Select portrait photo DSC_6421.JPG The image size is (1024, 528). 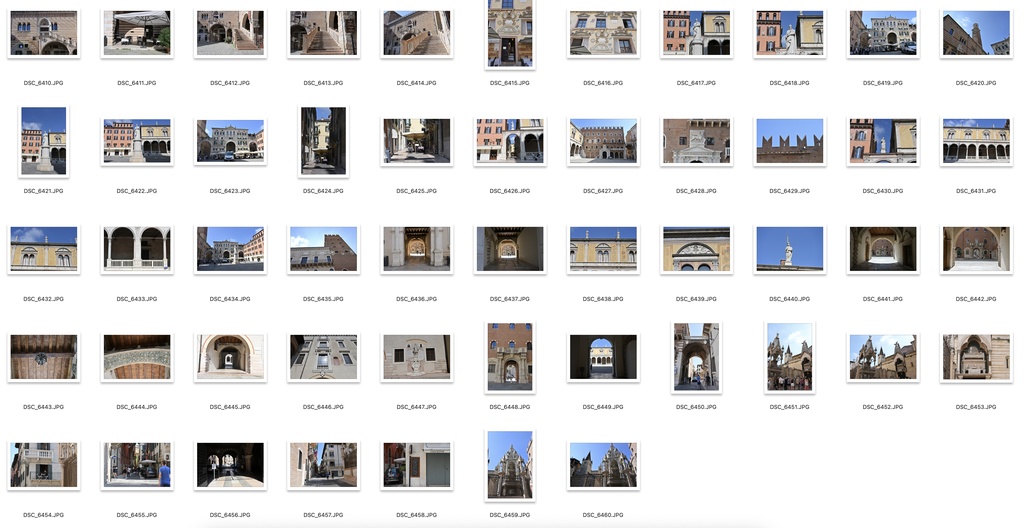44,141
